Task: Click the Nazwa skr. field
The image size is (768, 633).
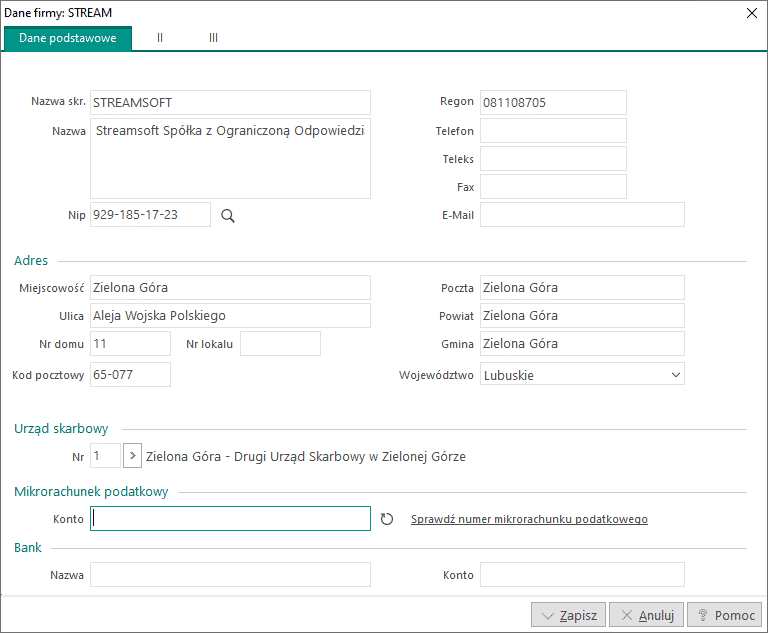Action: [x=230, y=102]
